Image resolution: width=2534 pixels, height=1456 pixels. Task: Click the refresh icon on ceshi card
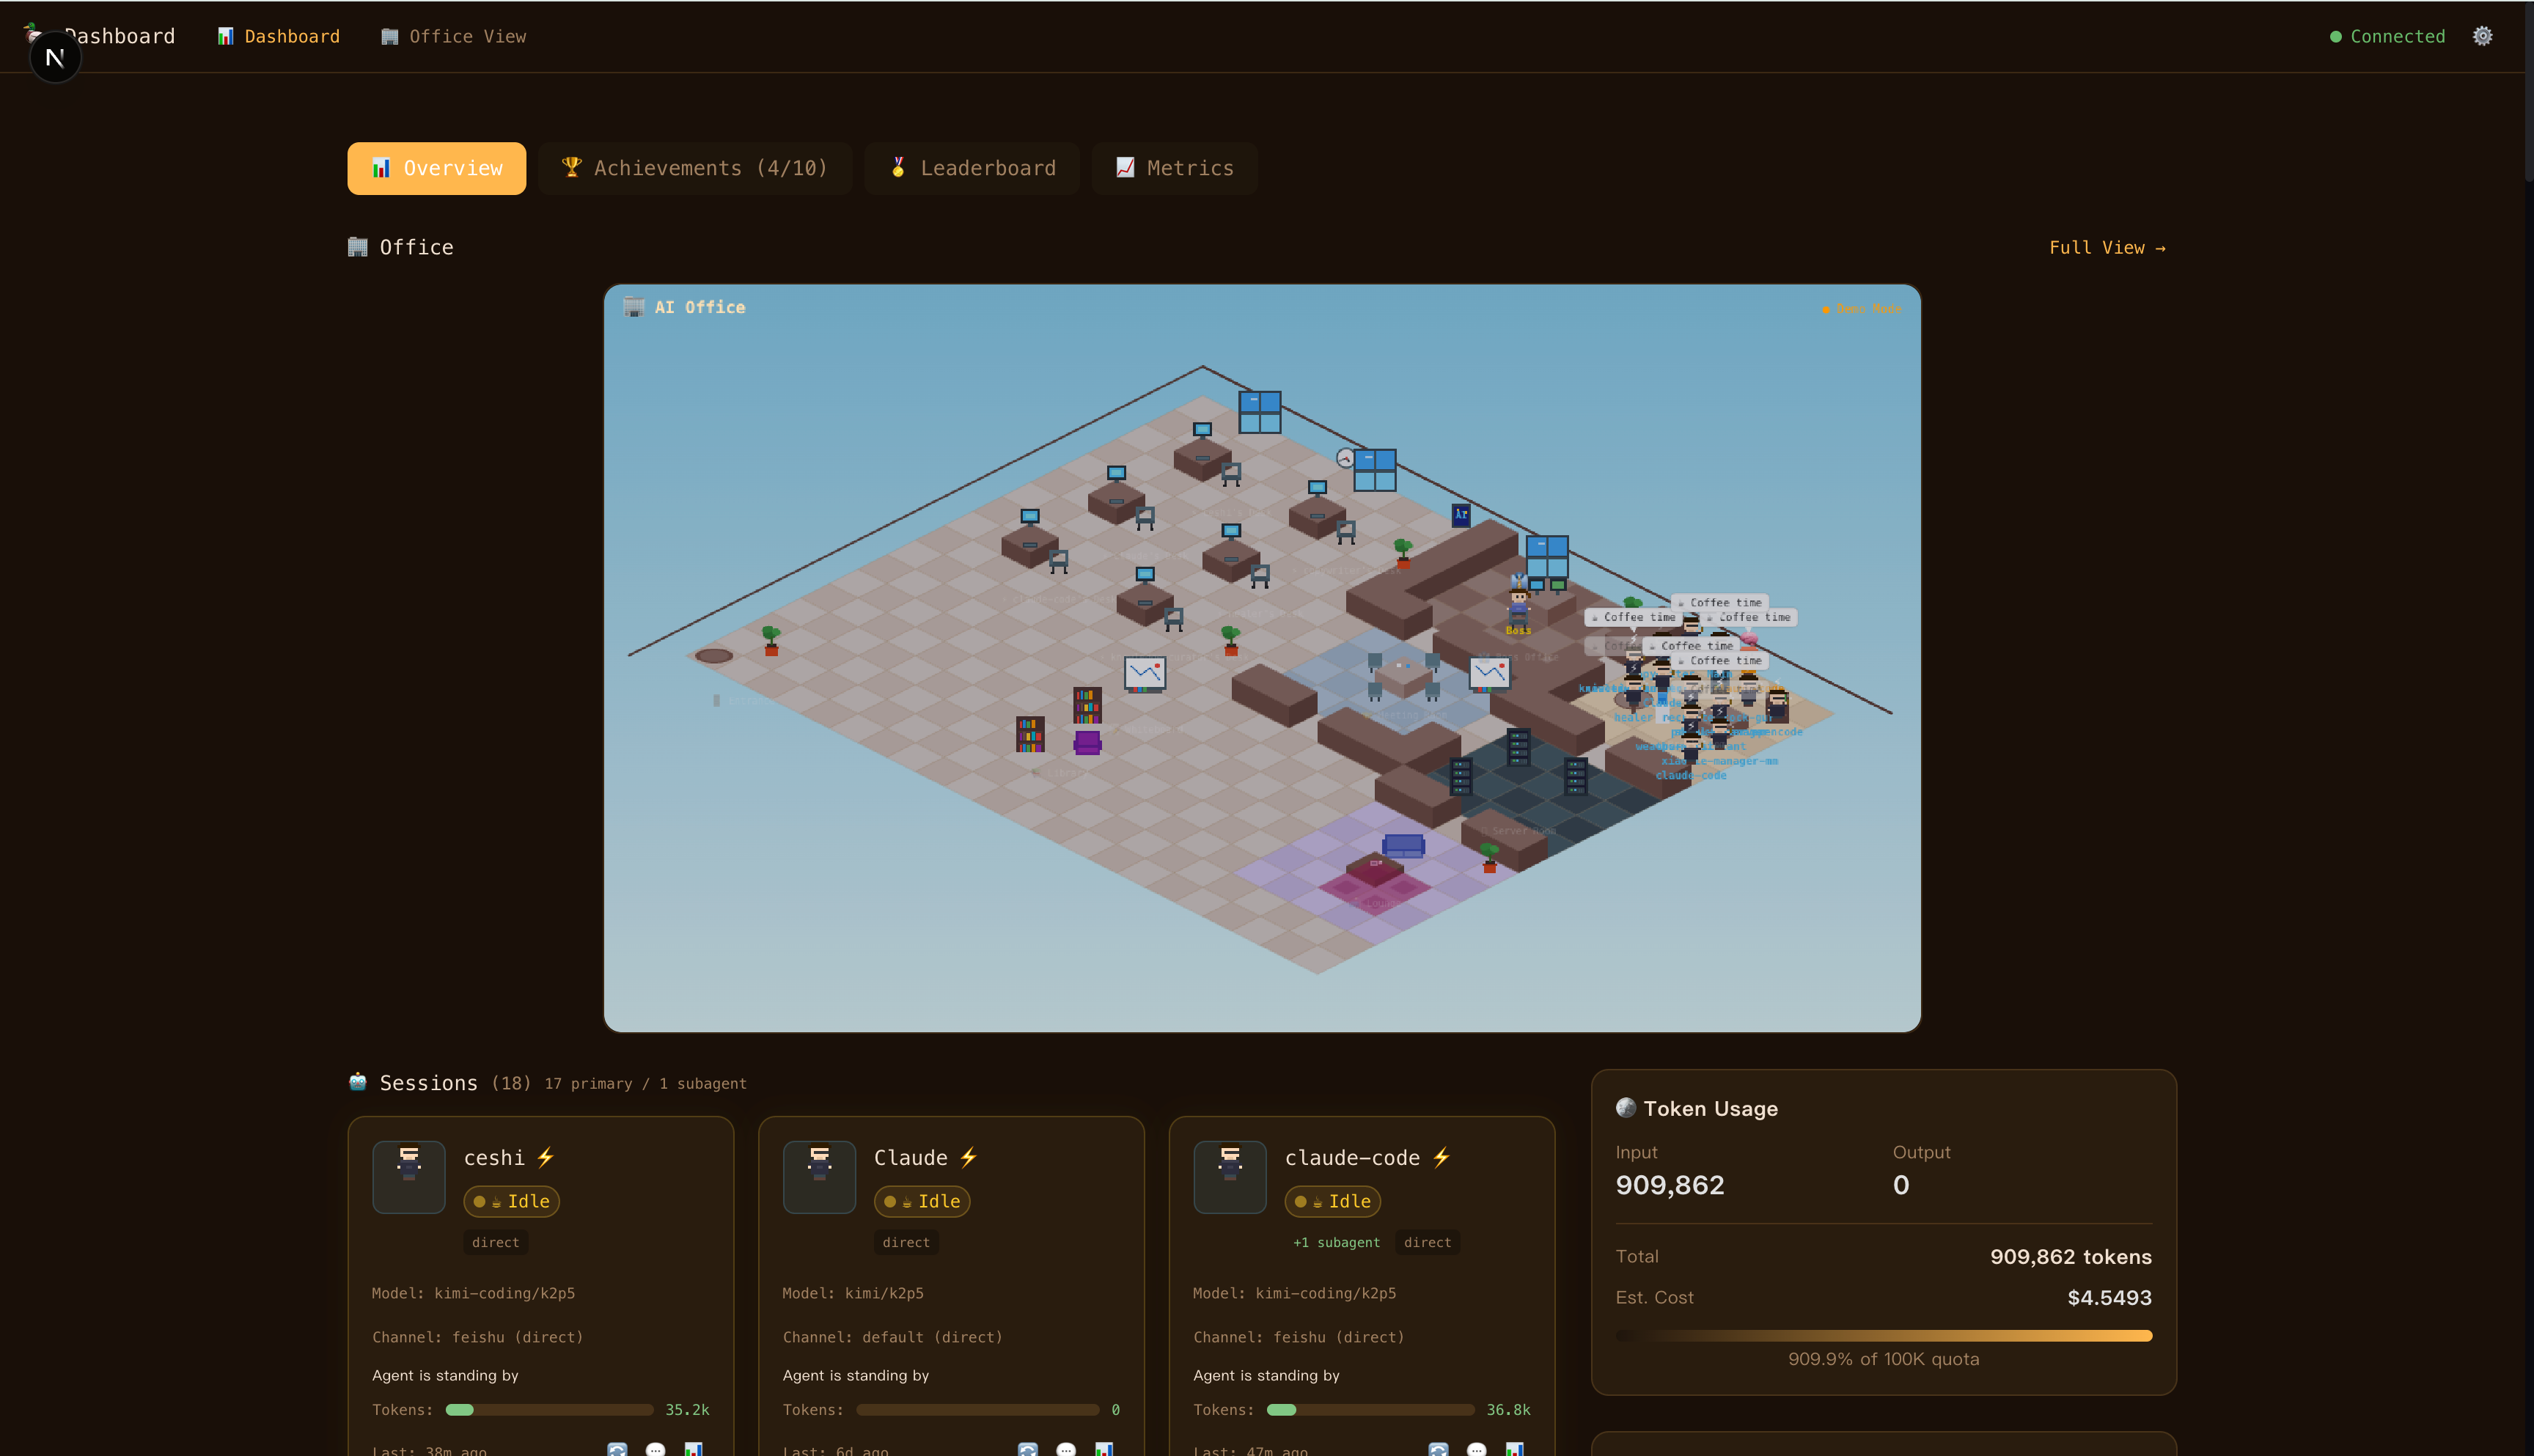coord(617,1449)
